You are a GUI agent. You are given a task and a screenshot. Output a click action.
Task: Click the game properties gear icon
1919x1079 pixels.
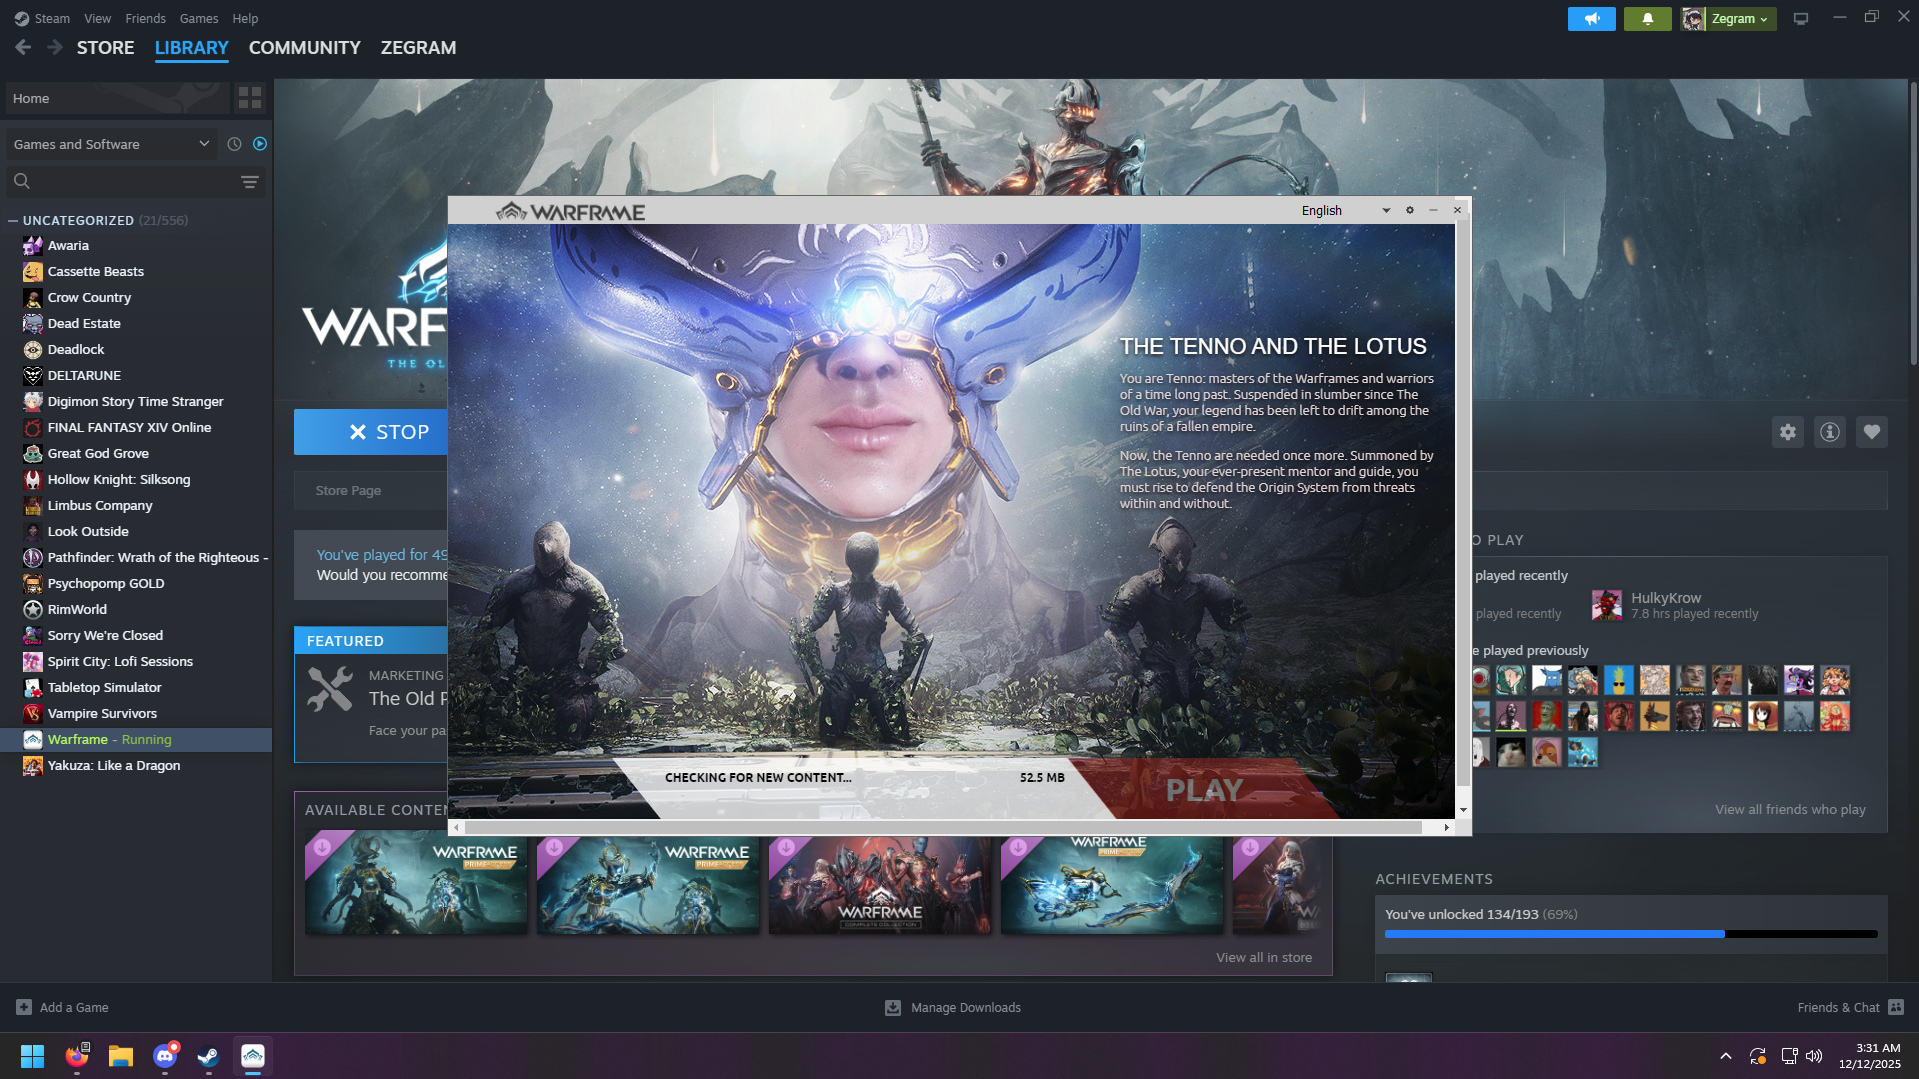[1788, 432]
